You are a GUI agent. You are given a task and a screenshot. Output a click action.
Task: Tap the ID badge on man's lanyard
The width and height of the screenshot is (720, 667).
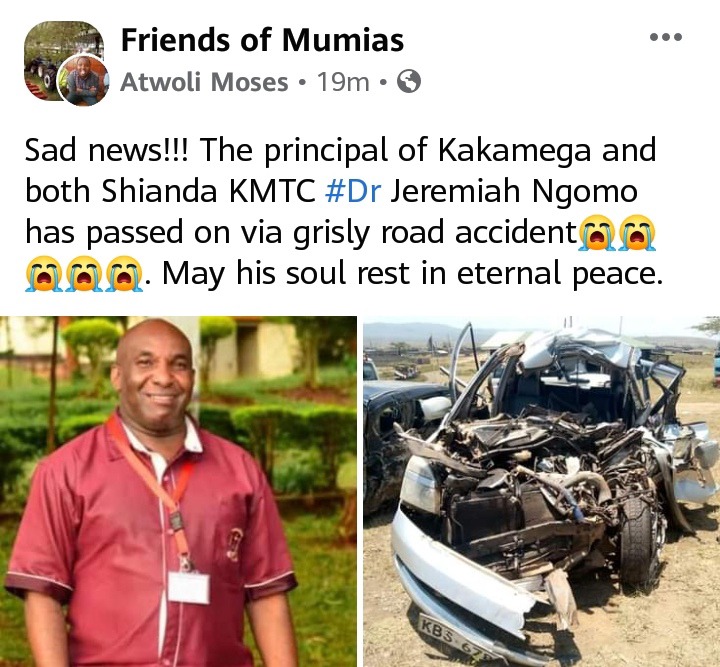click(x=189, y=587)
